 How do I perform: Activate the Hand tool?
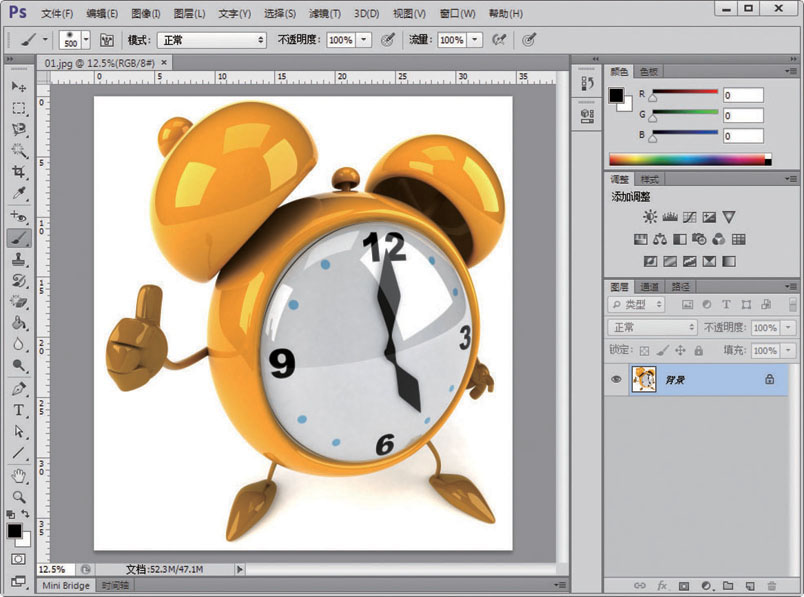18,475
